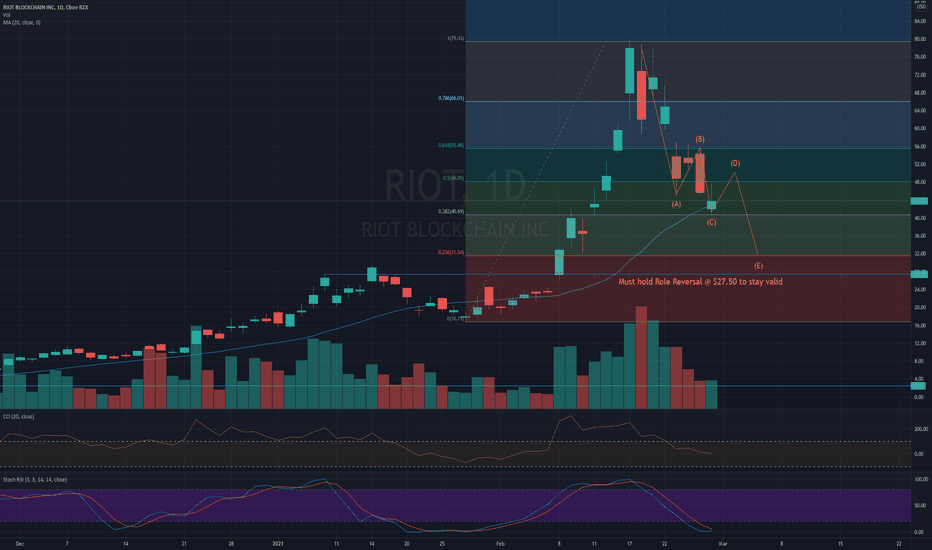Select the (E) wave label
The image size is (932, 550).
[x=758, y=266]
